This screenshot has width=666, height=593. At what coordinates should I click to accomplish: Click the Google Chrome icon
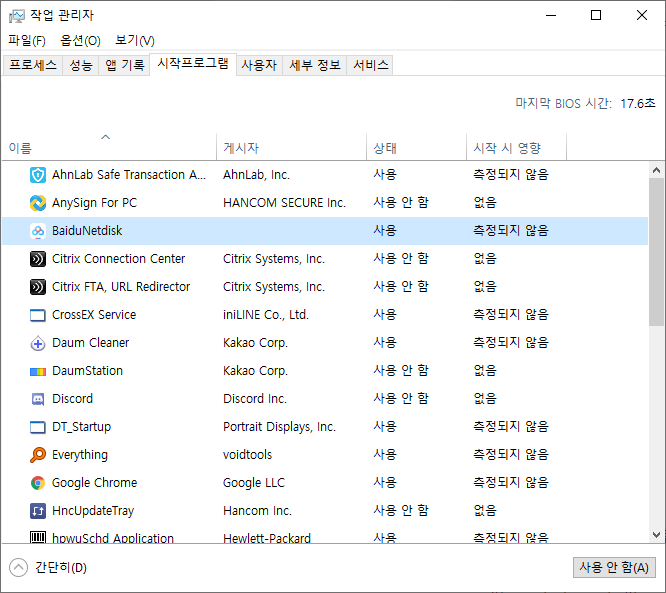(38, 483)
